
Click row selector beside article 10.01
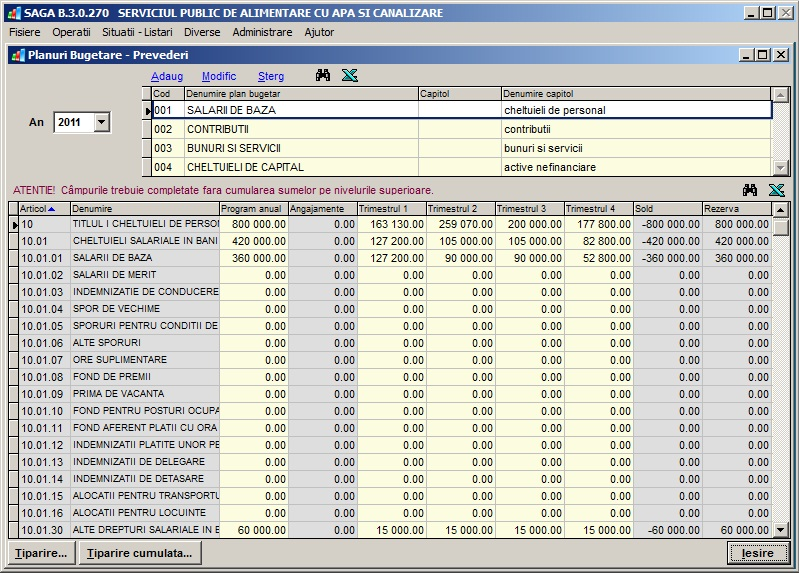(x=14, y=241)
